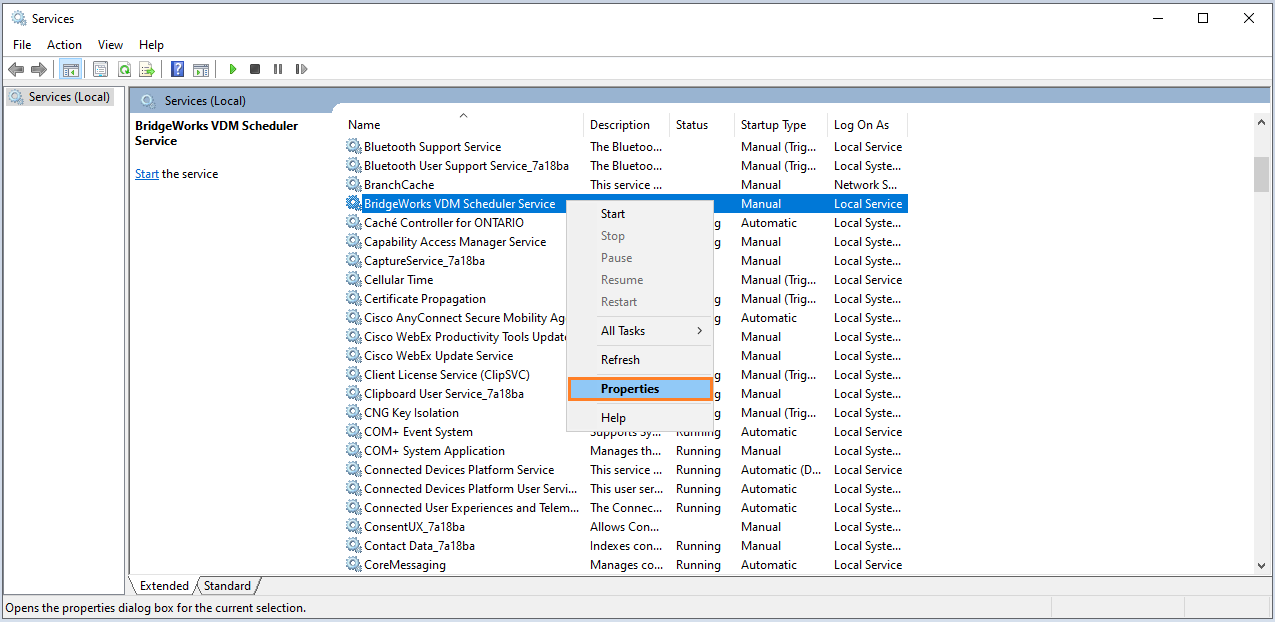Sort by the Log On As column header
This screenshot has width=1275, height=622.
click(867, 125)
